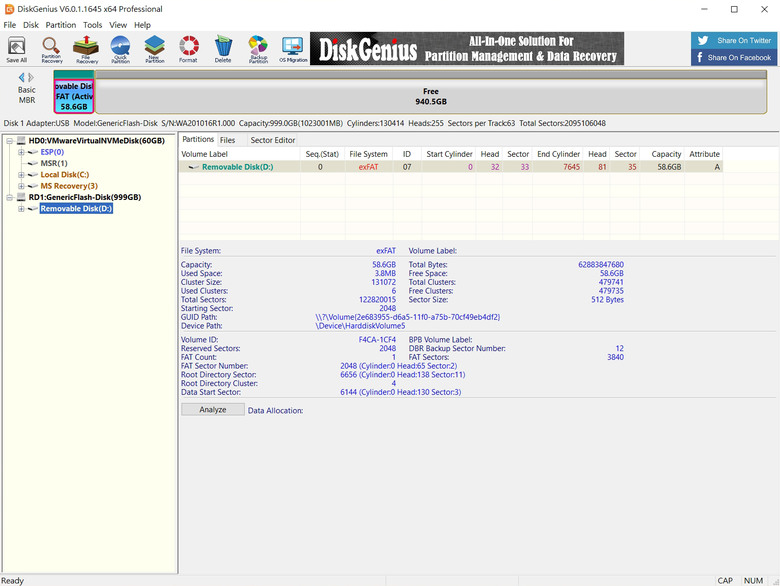
Task: Start OS Migration tool
Action: click(x=293, y=49)
